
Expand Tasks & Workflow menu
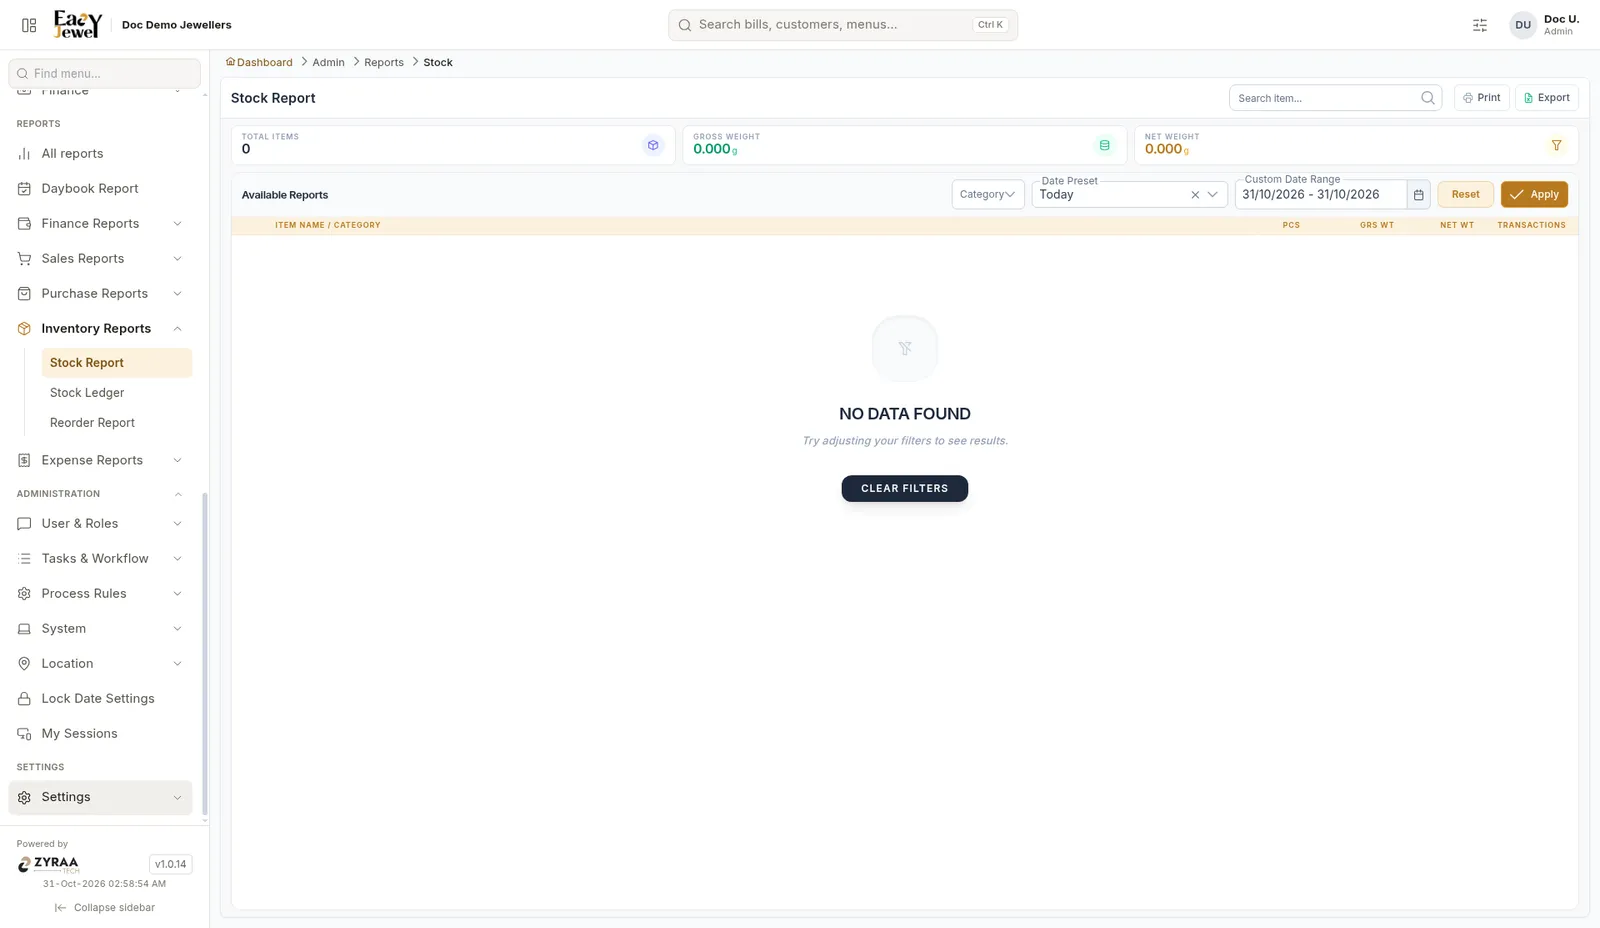[100, 559]
